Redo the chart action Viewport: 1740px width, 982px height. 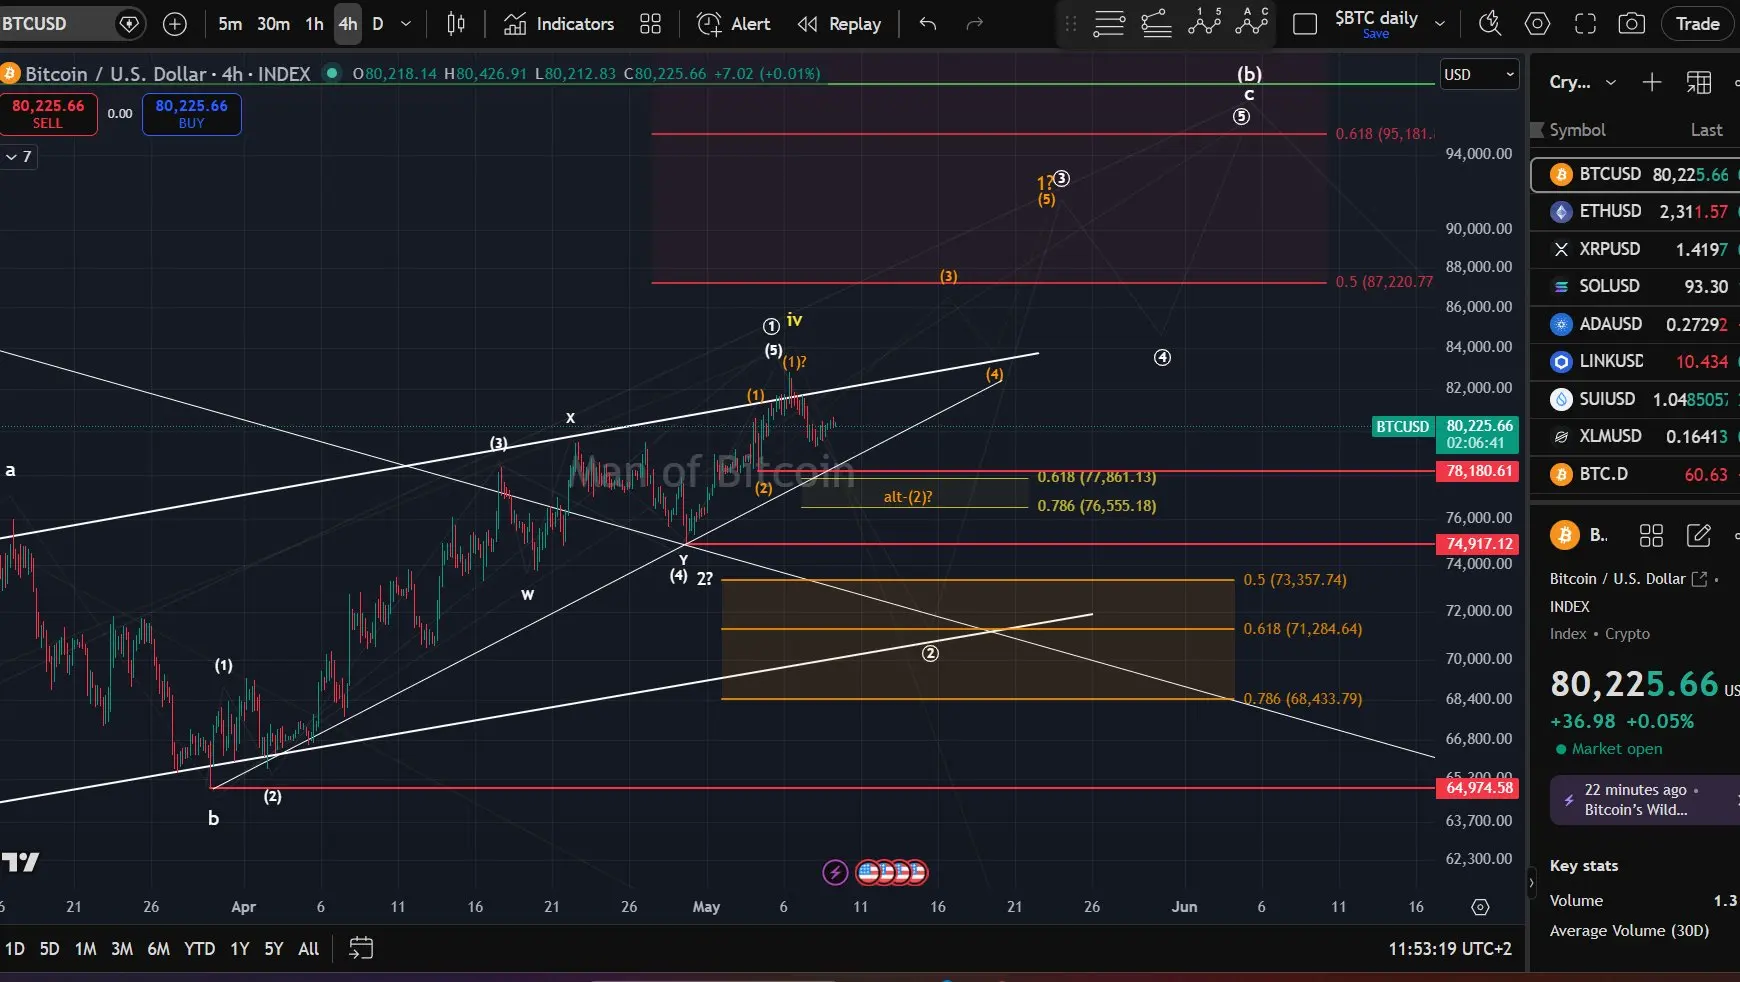click(x=975, y=24)
